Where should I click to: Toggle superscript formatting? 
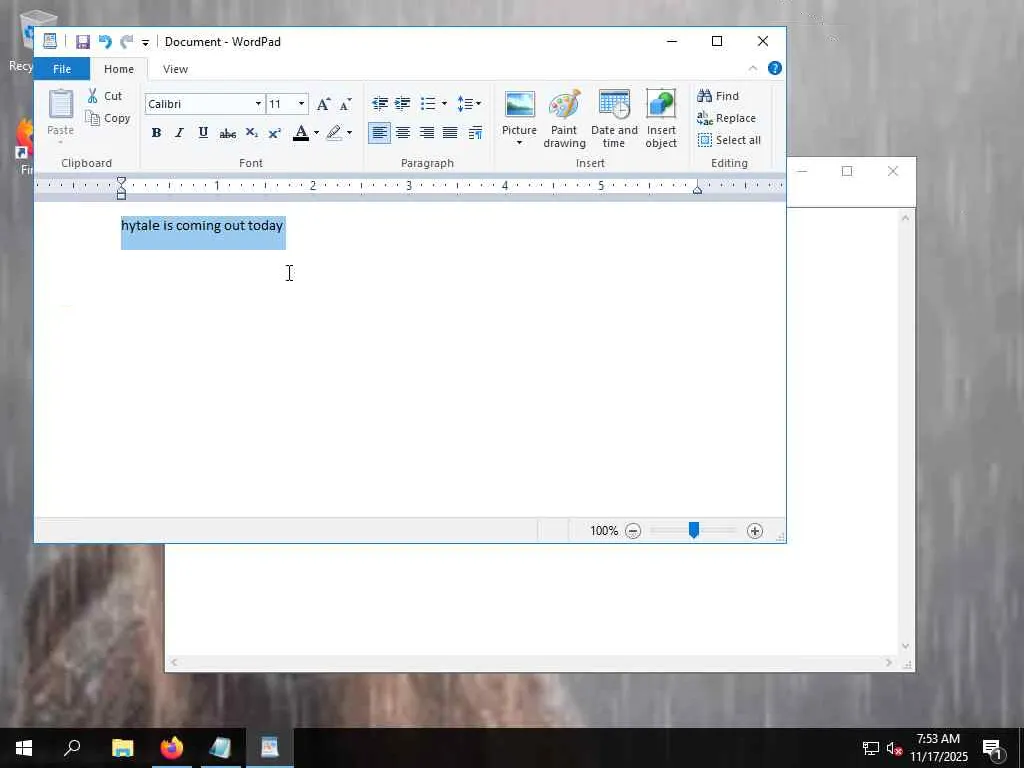275,133
